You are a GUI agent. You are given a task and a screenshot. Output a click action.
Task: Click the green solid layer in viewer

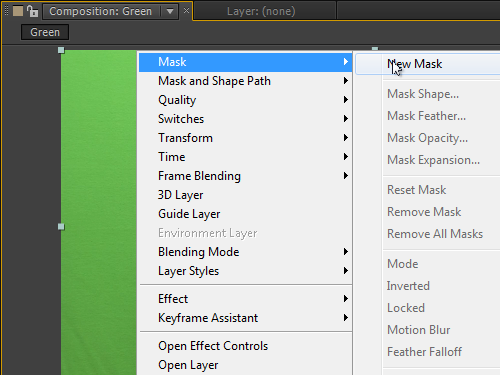[x=99, y=213]
